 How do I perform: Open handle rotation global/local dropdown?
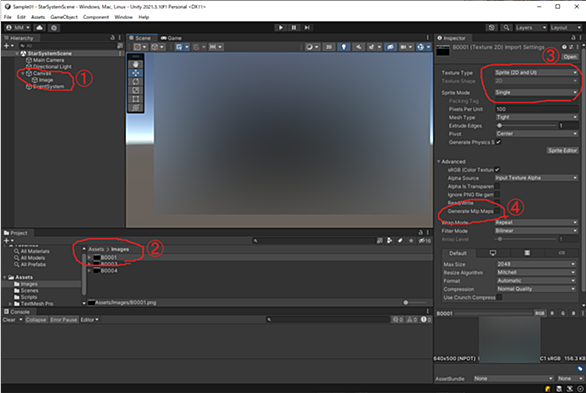(157, 47)
